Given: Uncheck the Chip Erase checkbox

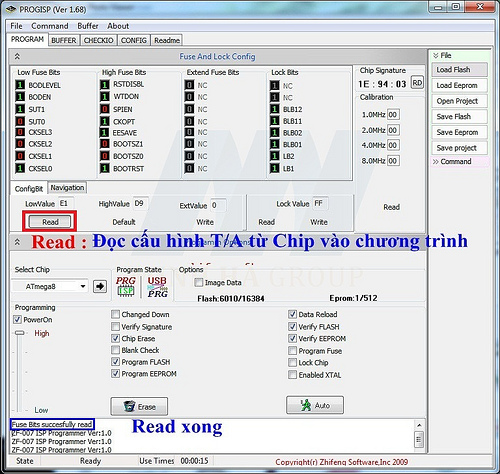Looking at the screenshot, I should tap(115, 338).
